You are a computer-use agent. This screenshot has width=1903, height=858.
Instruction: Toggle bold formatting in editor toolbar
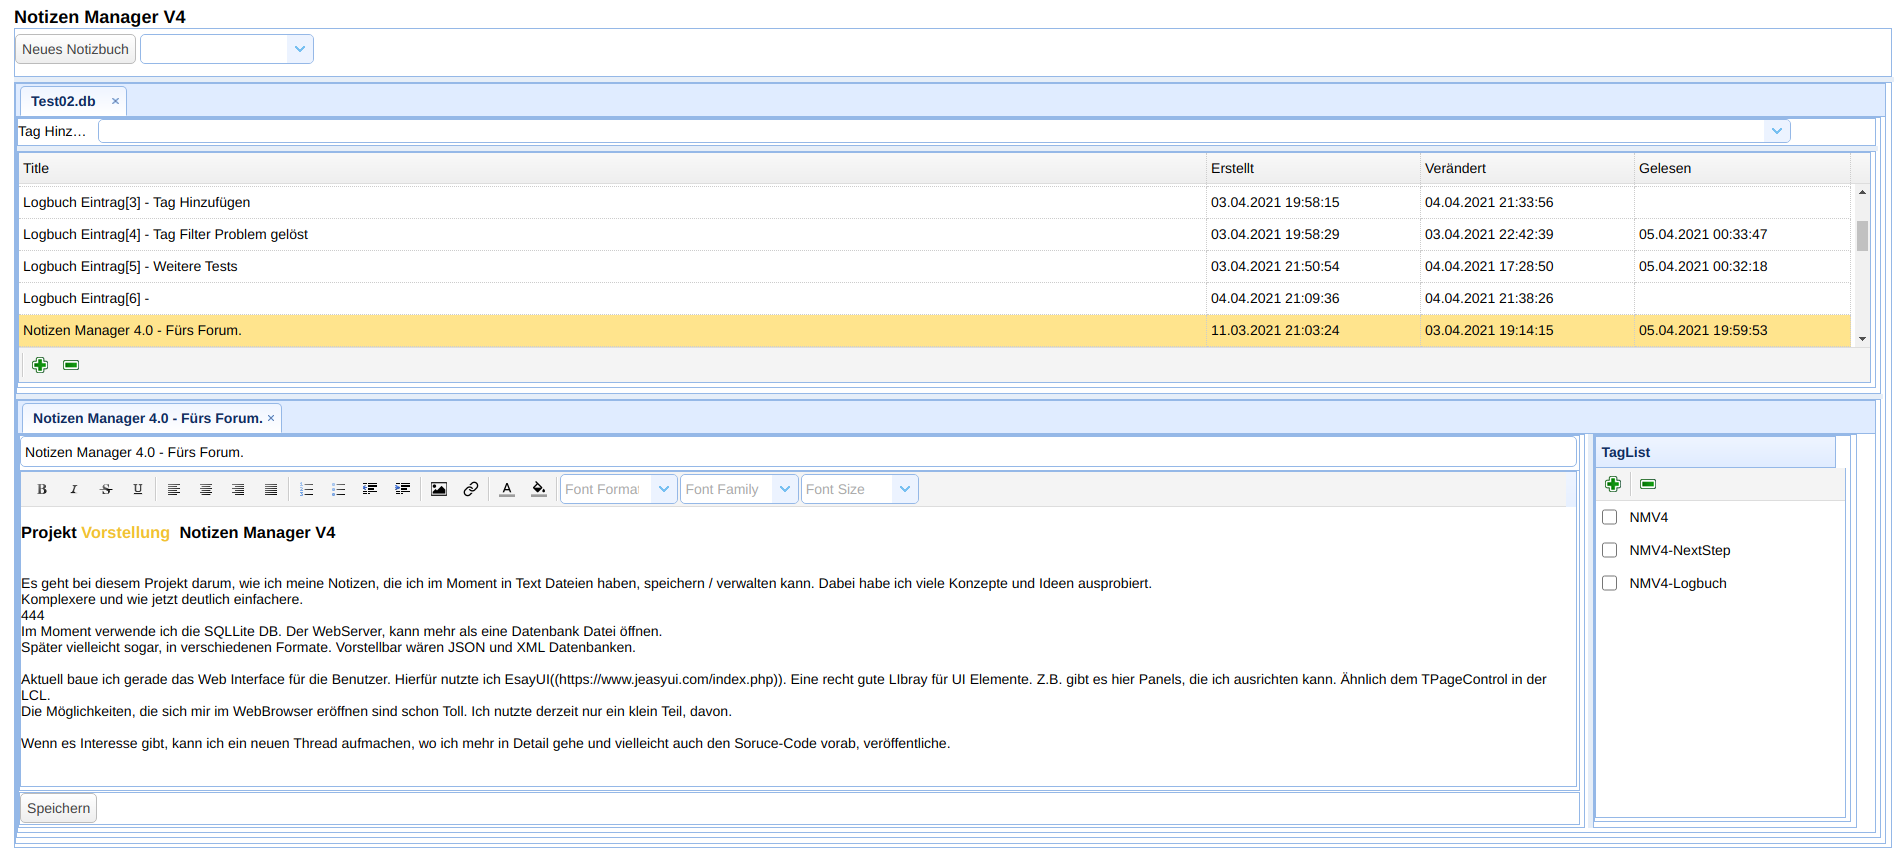pos(42,489)
